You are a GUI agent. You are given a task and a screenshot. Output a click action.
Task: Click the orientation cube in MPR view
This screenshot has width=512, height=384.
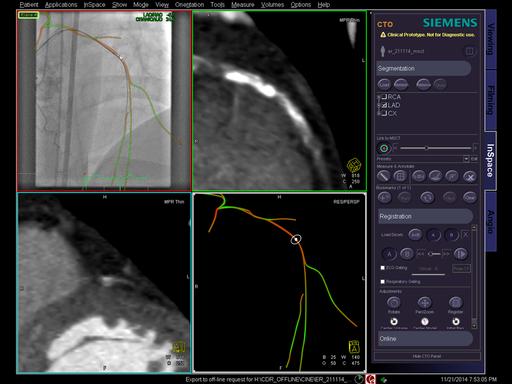point(353,165)
